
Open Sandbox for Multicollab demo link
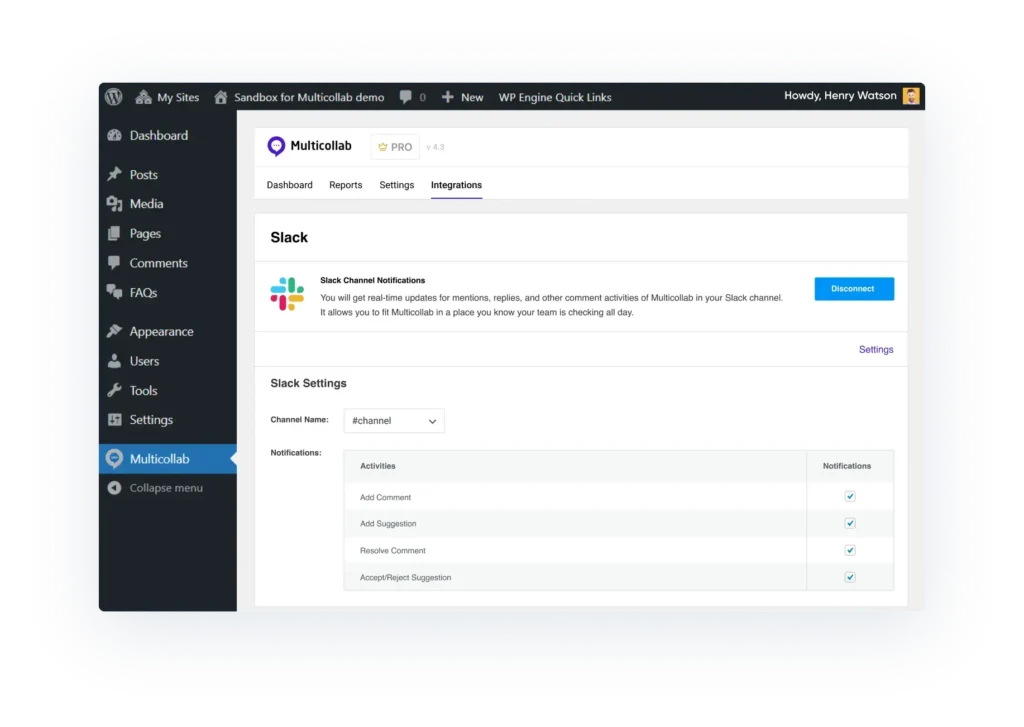pyautogui.click(x=309, y=97)
